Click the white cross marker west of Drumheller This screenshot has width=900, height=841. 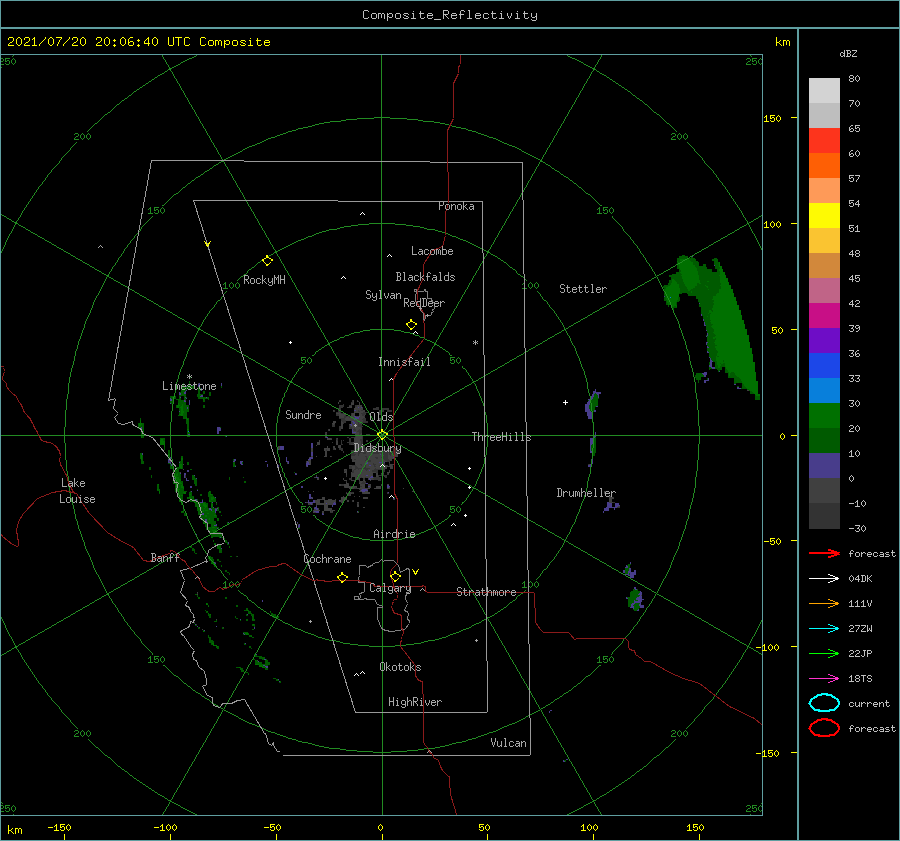pos(565,402)
